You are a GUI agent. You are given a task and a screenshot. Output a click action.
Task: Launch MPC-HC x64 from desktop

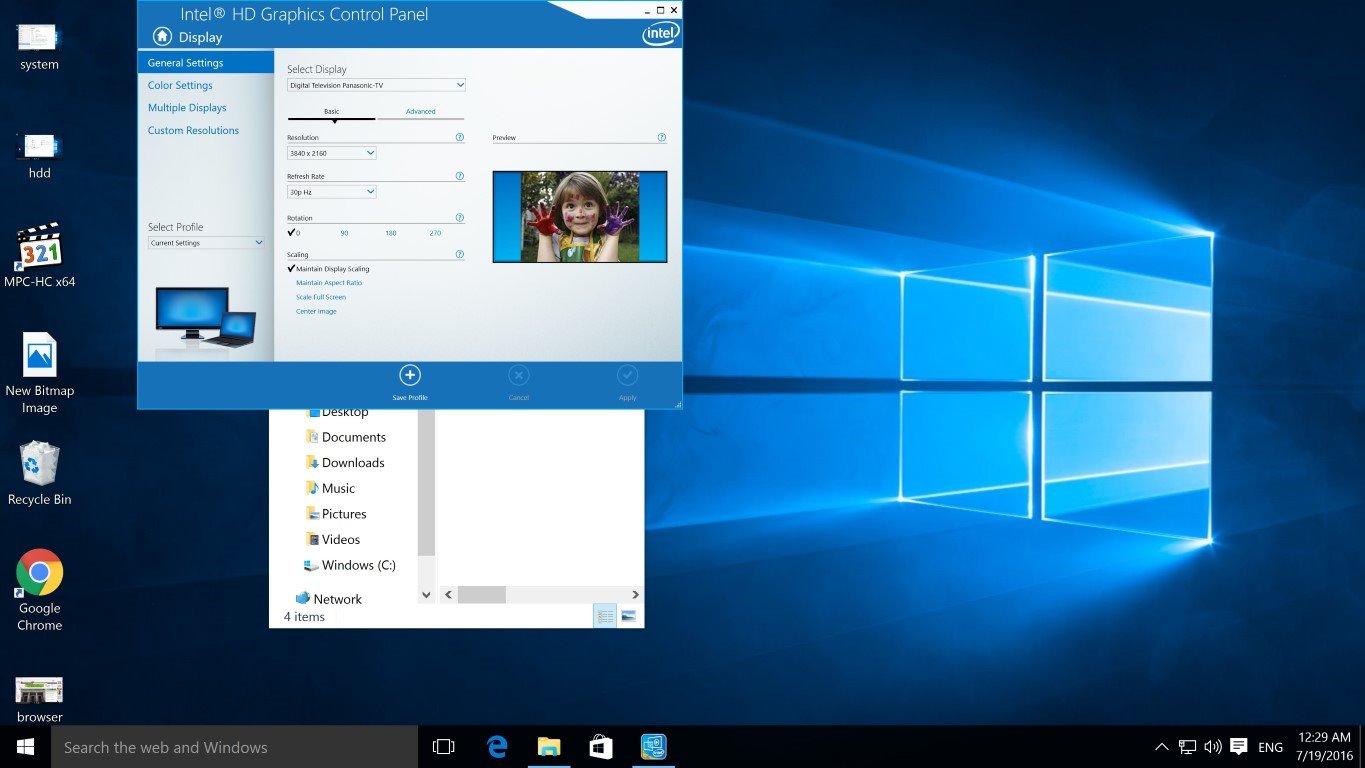click(39, 255)
